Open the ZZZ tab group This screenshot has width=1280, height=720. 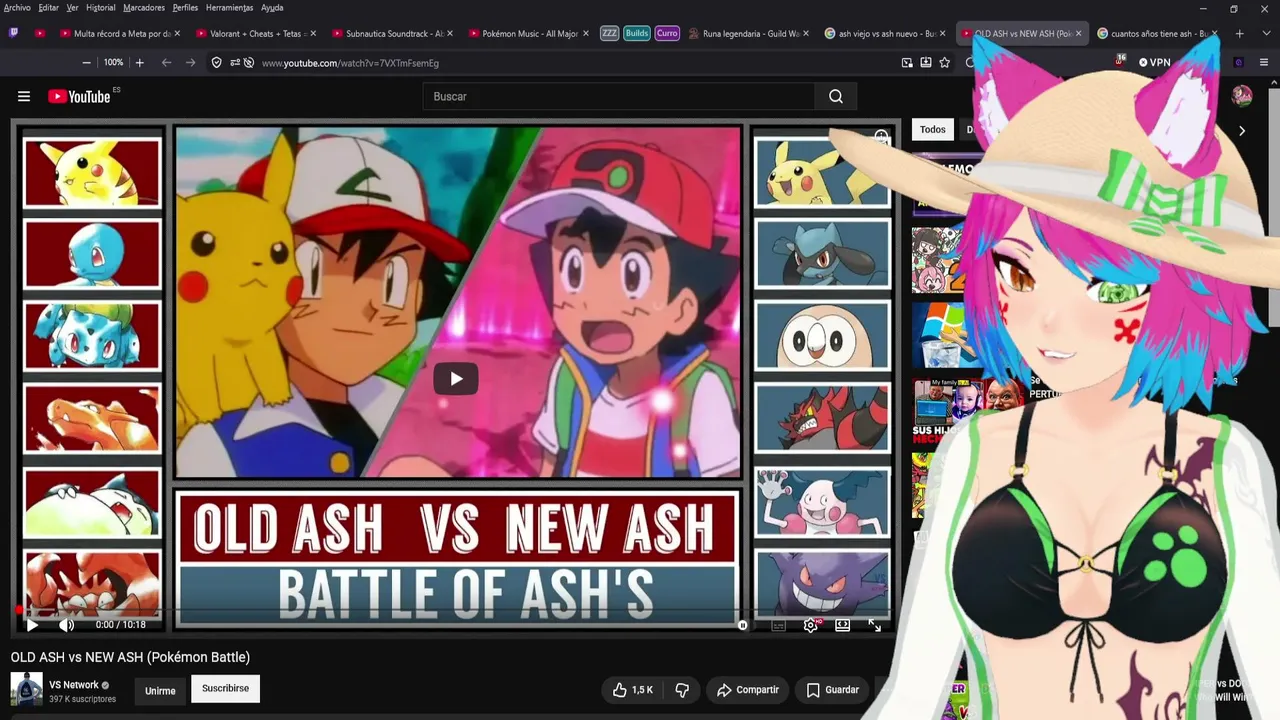coord(609,33)
